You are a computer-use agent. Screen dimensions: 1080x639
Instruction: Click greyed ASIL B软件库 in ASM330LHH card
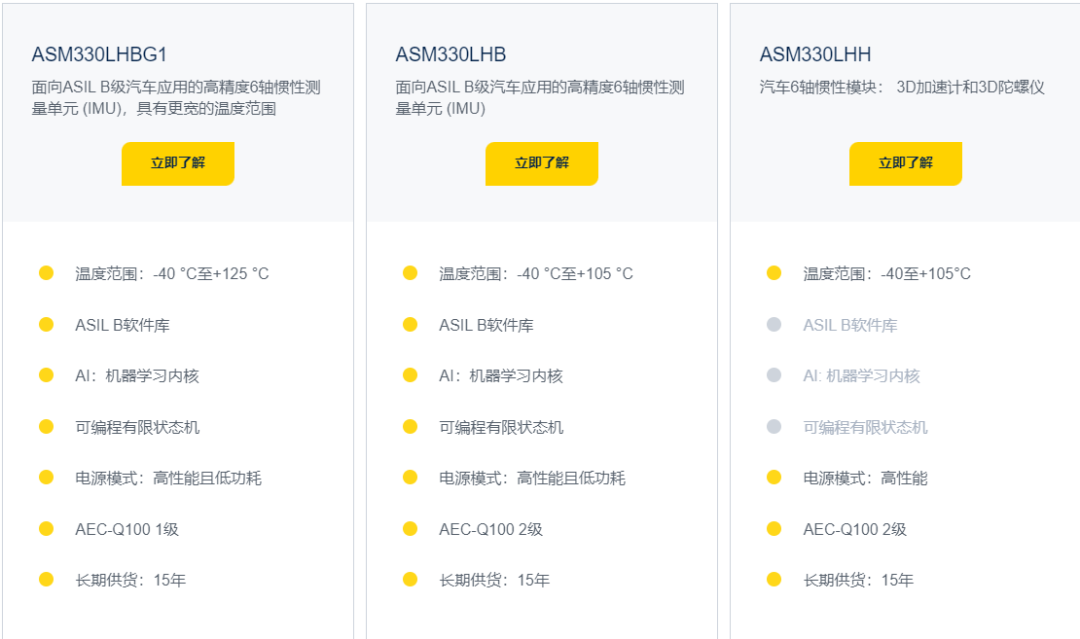[850, 325]
